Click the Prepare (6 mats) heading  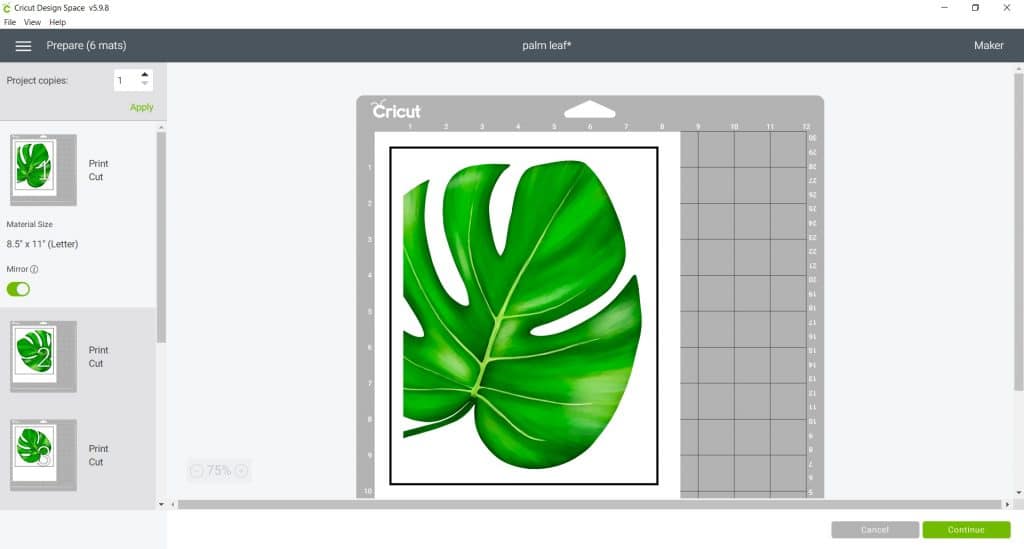pyautogui.click(x=86, y=46)
